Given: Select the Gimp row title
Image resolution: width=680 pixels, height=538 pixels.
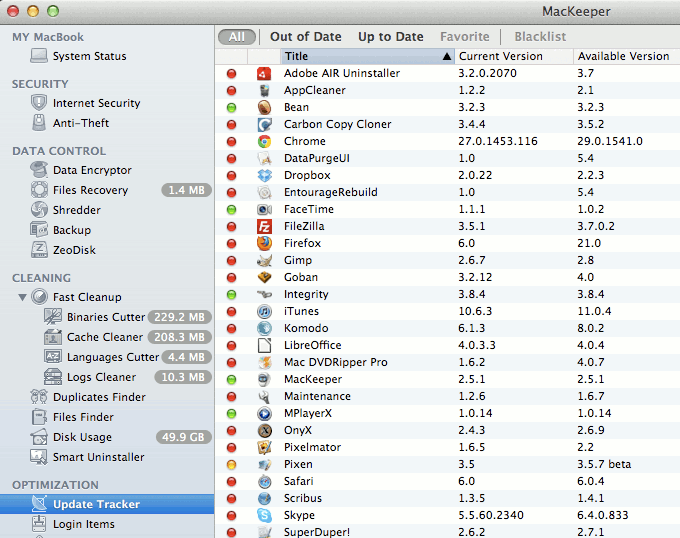Looking at the screenshot, I should click(x=298, y=260).
